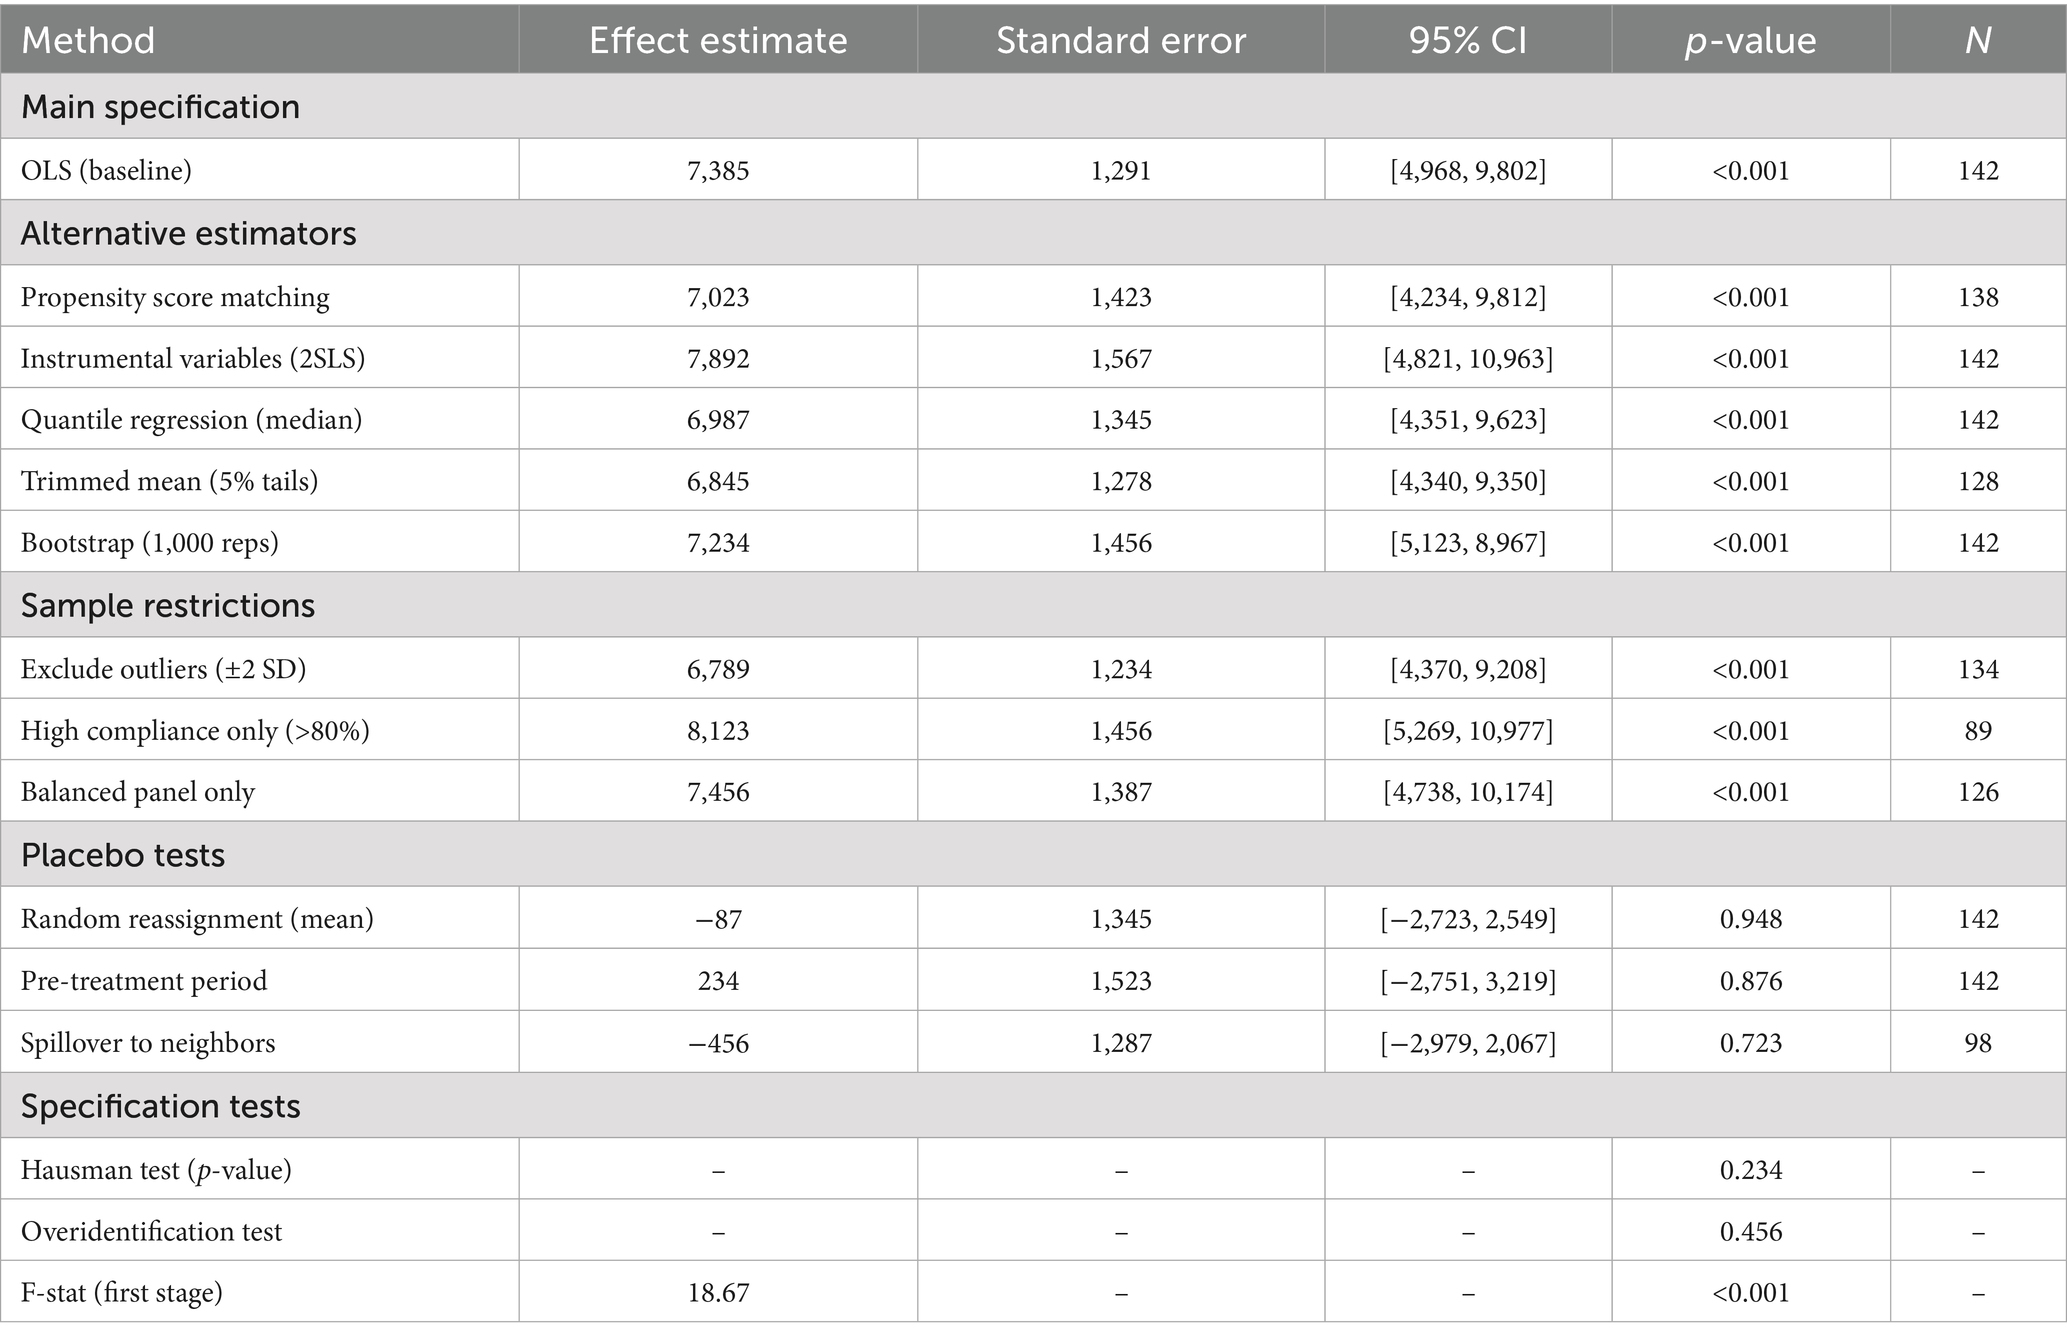
Task: Select the F-stat first stage value 18.67
Action: [x=718, y=1293]
